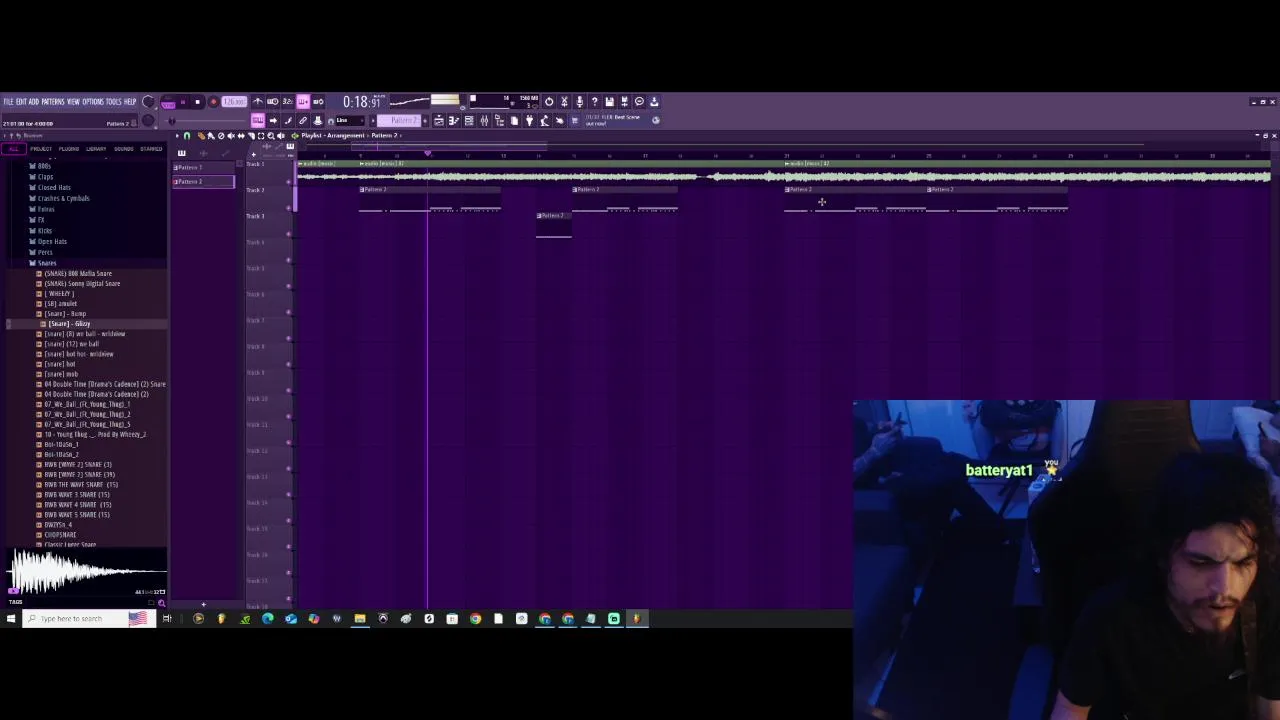Open the TOOLS menu
Image resolution: width=1280 pixels, height=720 pixels.
coord(114,101)
